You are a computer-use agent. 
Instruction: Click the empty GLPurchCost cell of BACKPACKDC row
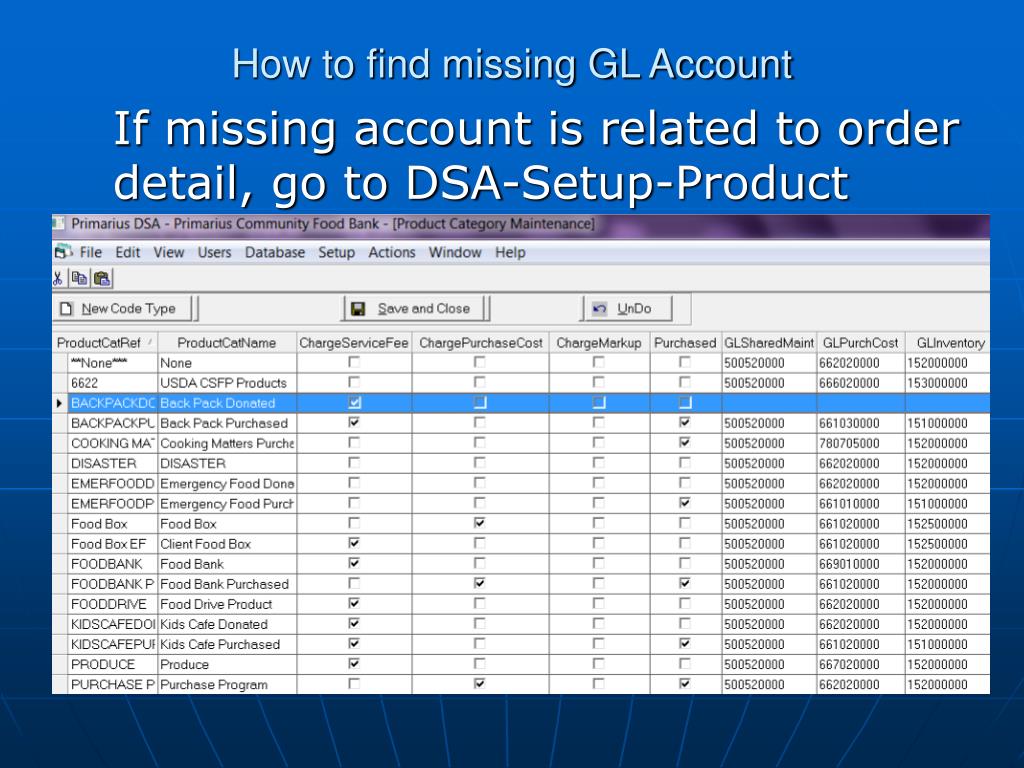(860, 403)
